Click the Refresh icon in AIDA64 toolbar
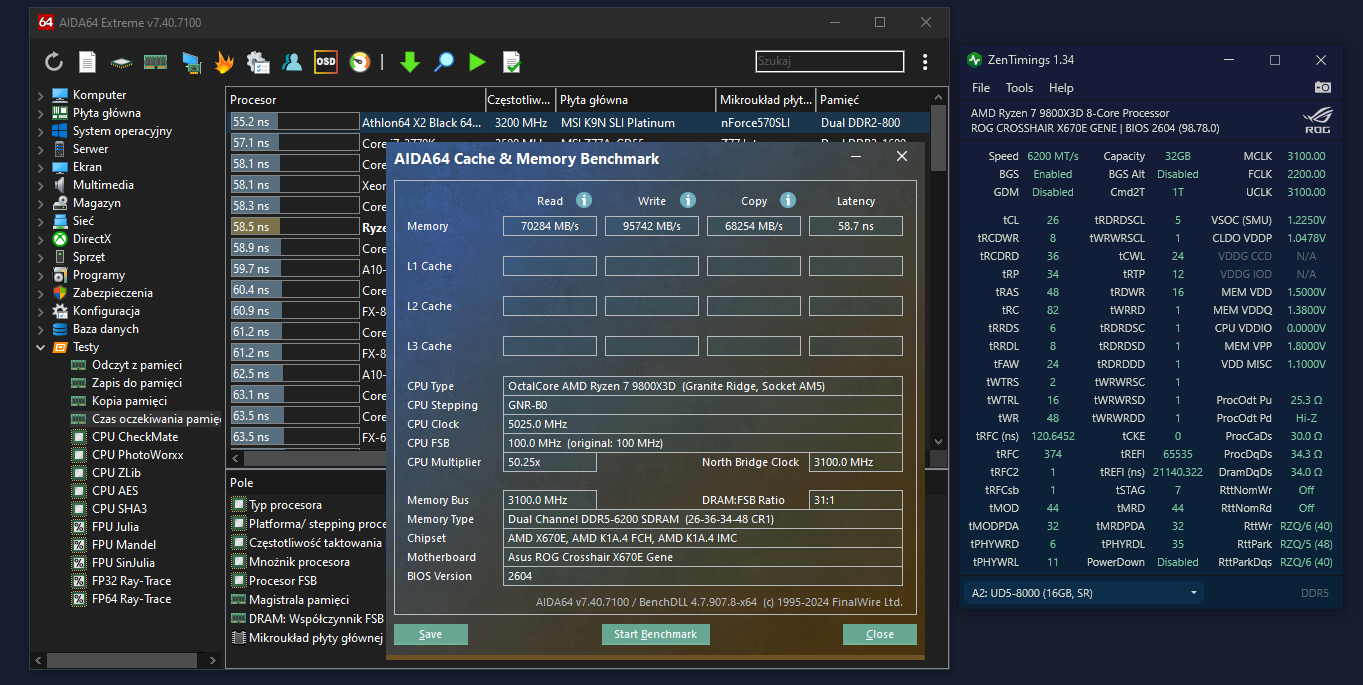Viewport: 1363px width, 685px height. (54, 62)
